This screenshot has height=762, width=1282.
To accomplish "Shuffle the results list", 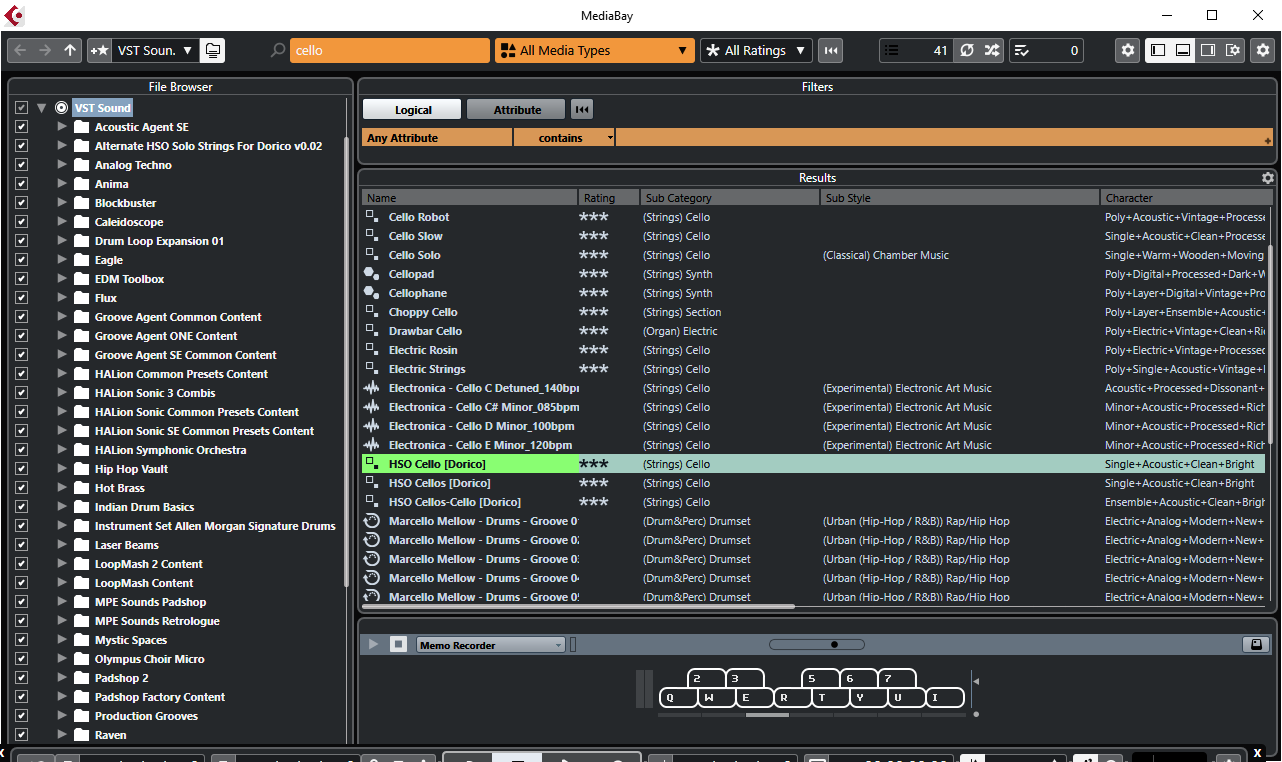I will (991, 50).
